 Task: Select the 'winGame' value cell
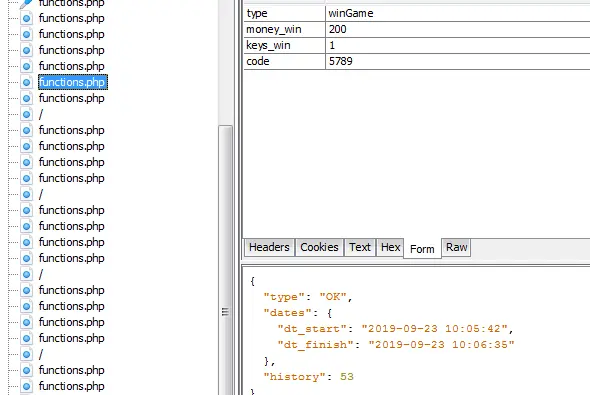(458, 13)
